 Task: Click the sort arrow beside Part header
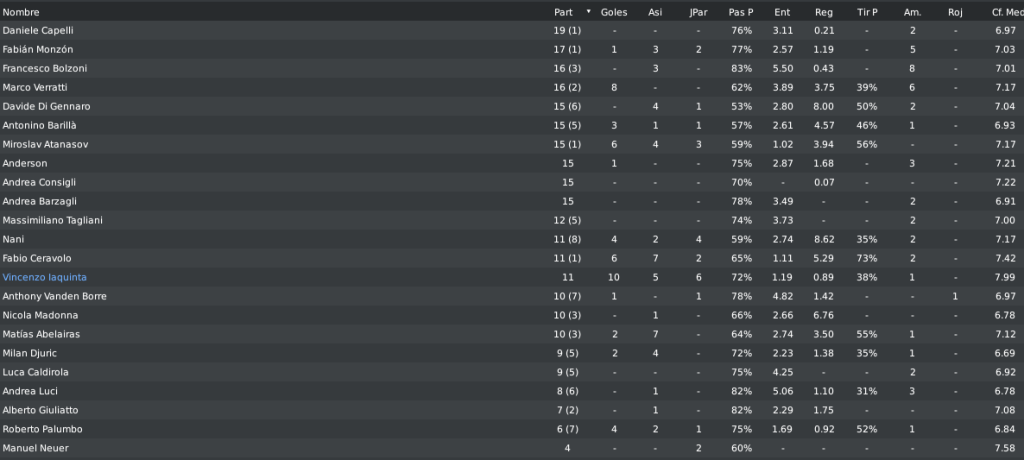click(588, 12)
